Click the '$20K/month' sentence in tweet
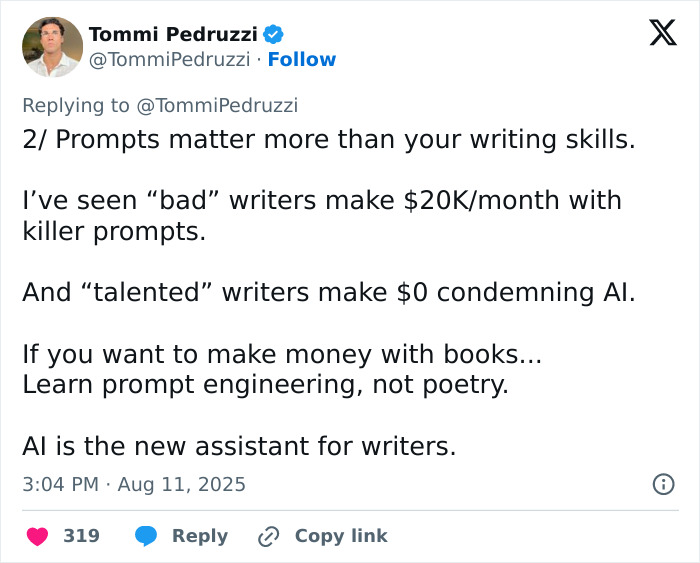Screen dimensions: 700x563 pos(321,200)
